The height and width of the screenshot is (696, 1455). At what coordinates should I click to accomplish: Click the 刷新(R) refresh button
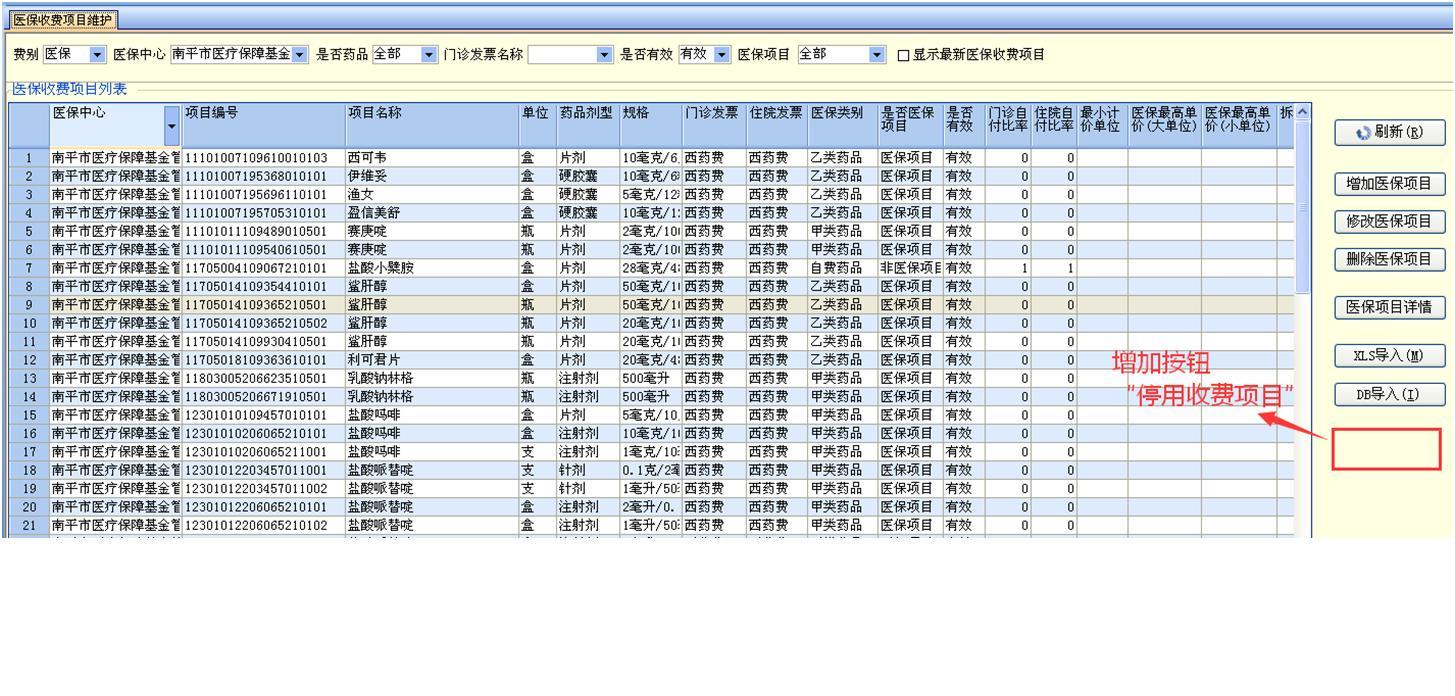(1391, 132)
